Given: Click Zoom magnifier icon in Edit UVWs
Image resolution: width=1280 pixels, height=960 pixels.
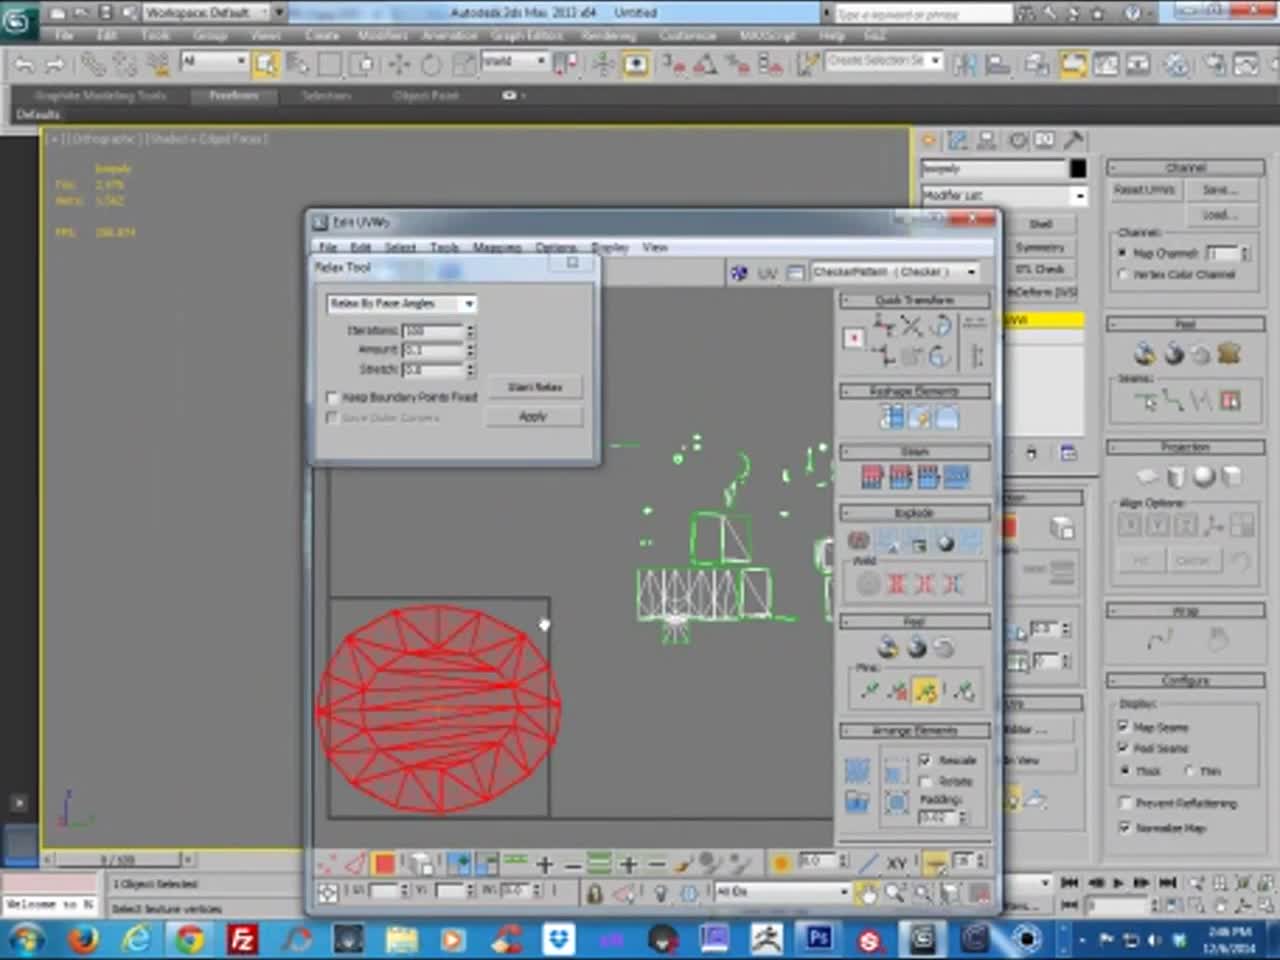Looking at the screenshot, I should 894,892.
